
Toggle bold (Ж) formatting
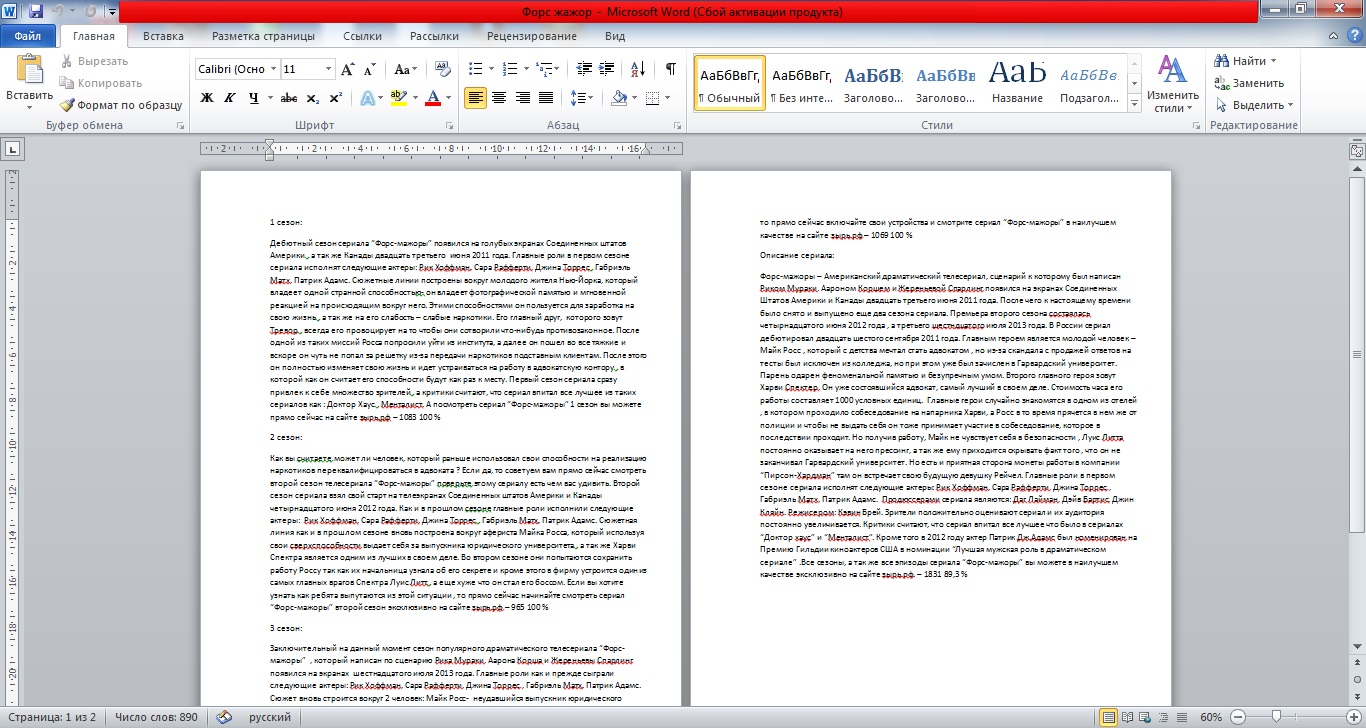pos(207,98)
